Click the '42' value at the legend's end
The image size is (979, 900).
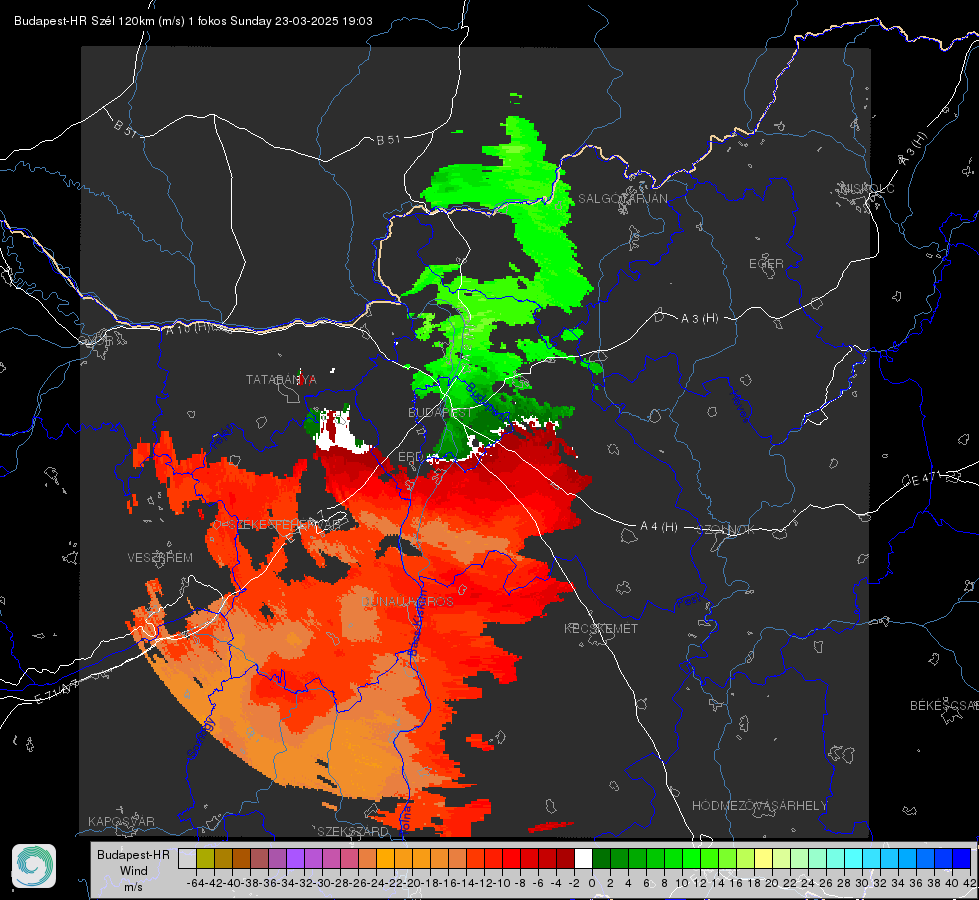pyautogui.click(x=969, y=883)
